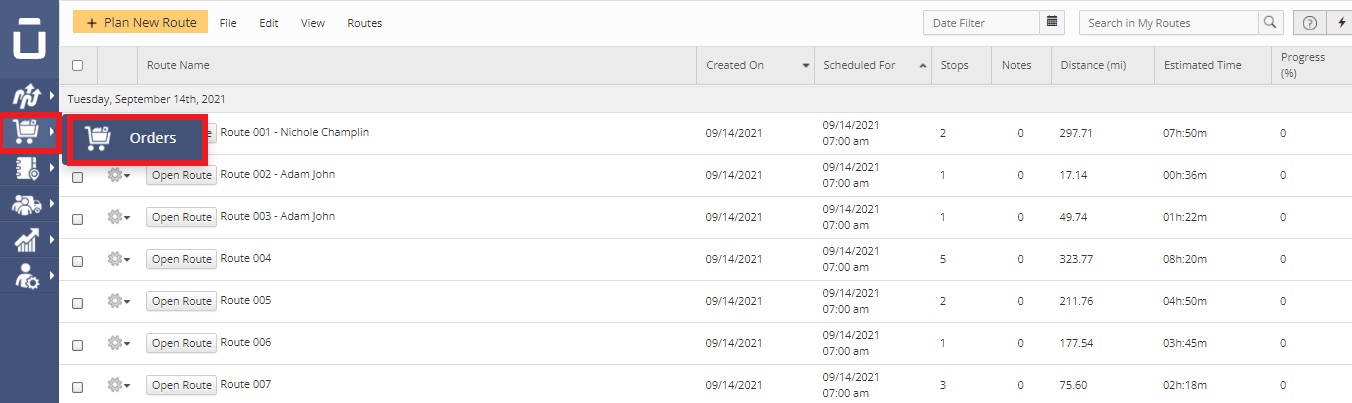
Task: Expand the analytics sidebar submenu arrow
Action: pyautogui.click(x=51, y=240)
